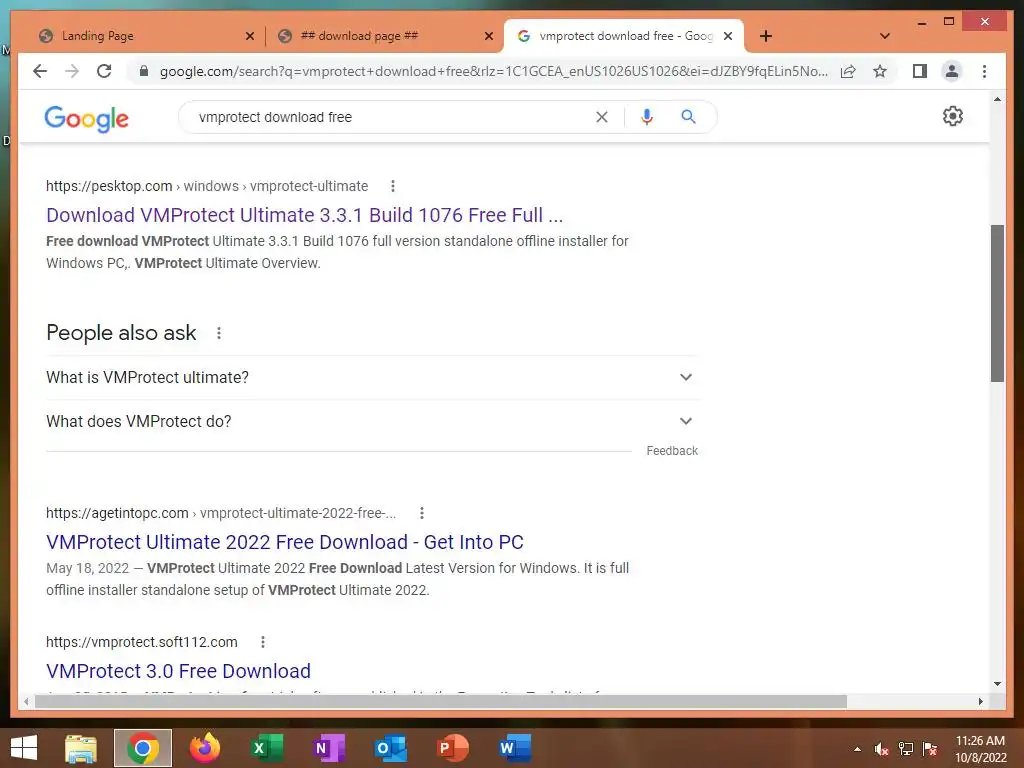The image size is (1024, 768).
Task: Open VMProtect 3.0 Free Download link
Action: (x=178, y=671)
